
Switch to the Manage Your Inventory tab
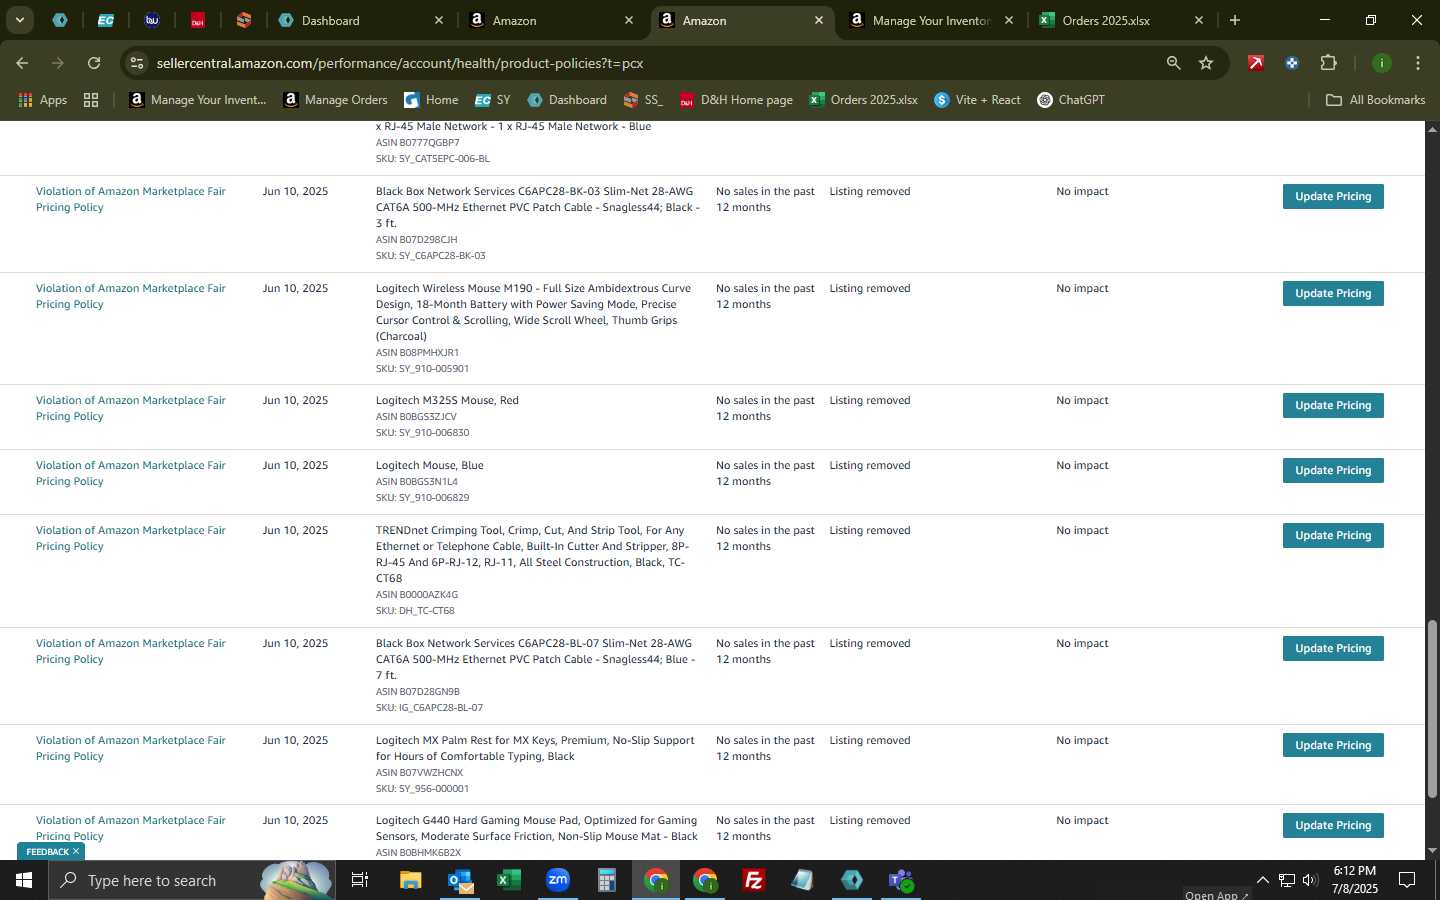coord(930,20)
